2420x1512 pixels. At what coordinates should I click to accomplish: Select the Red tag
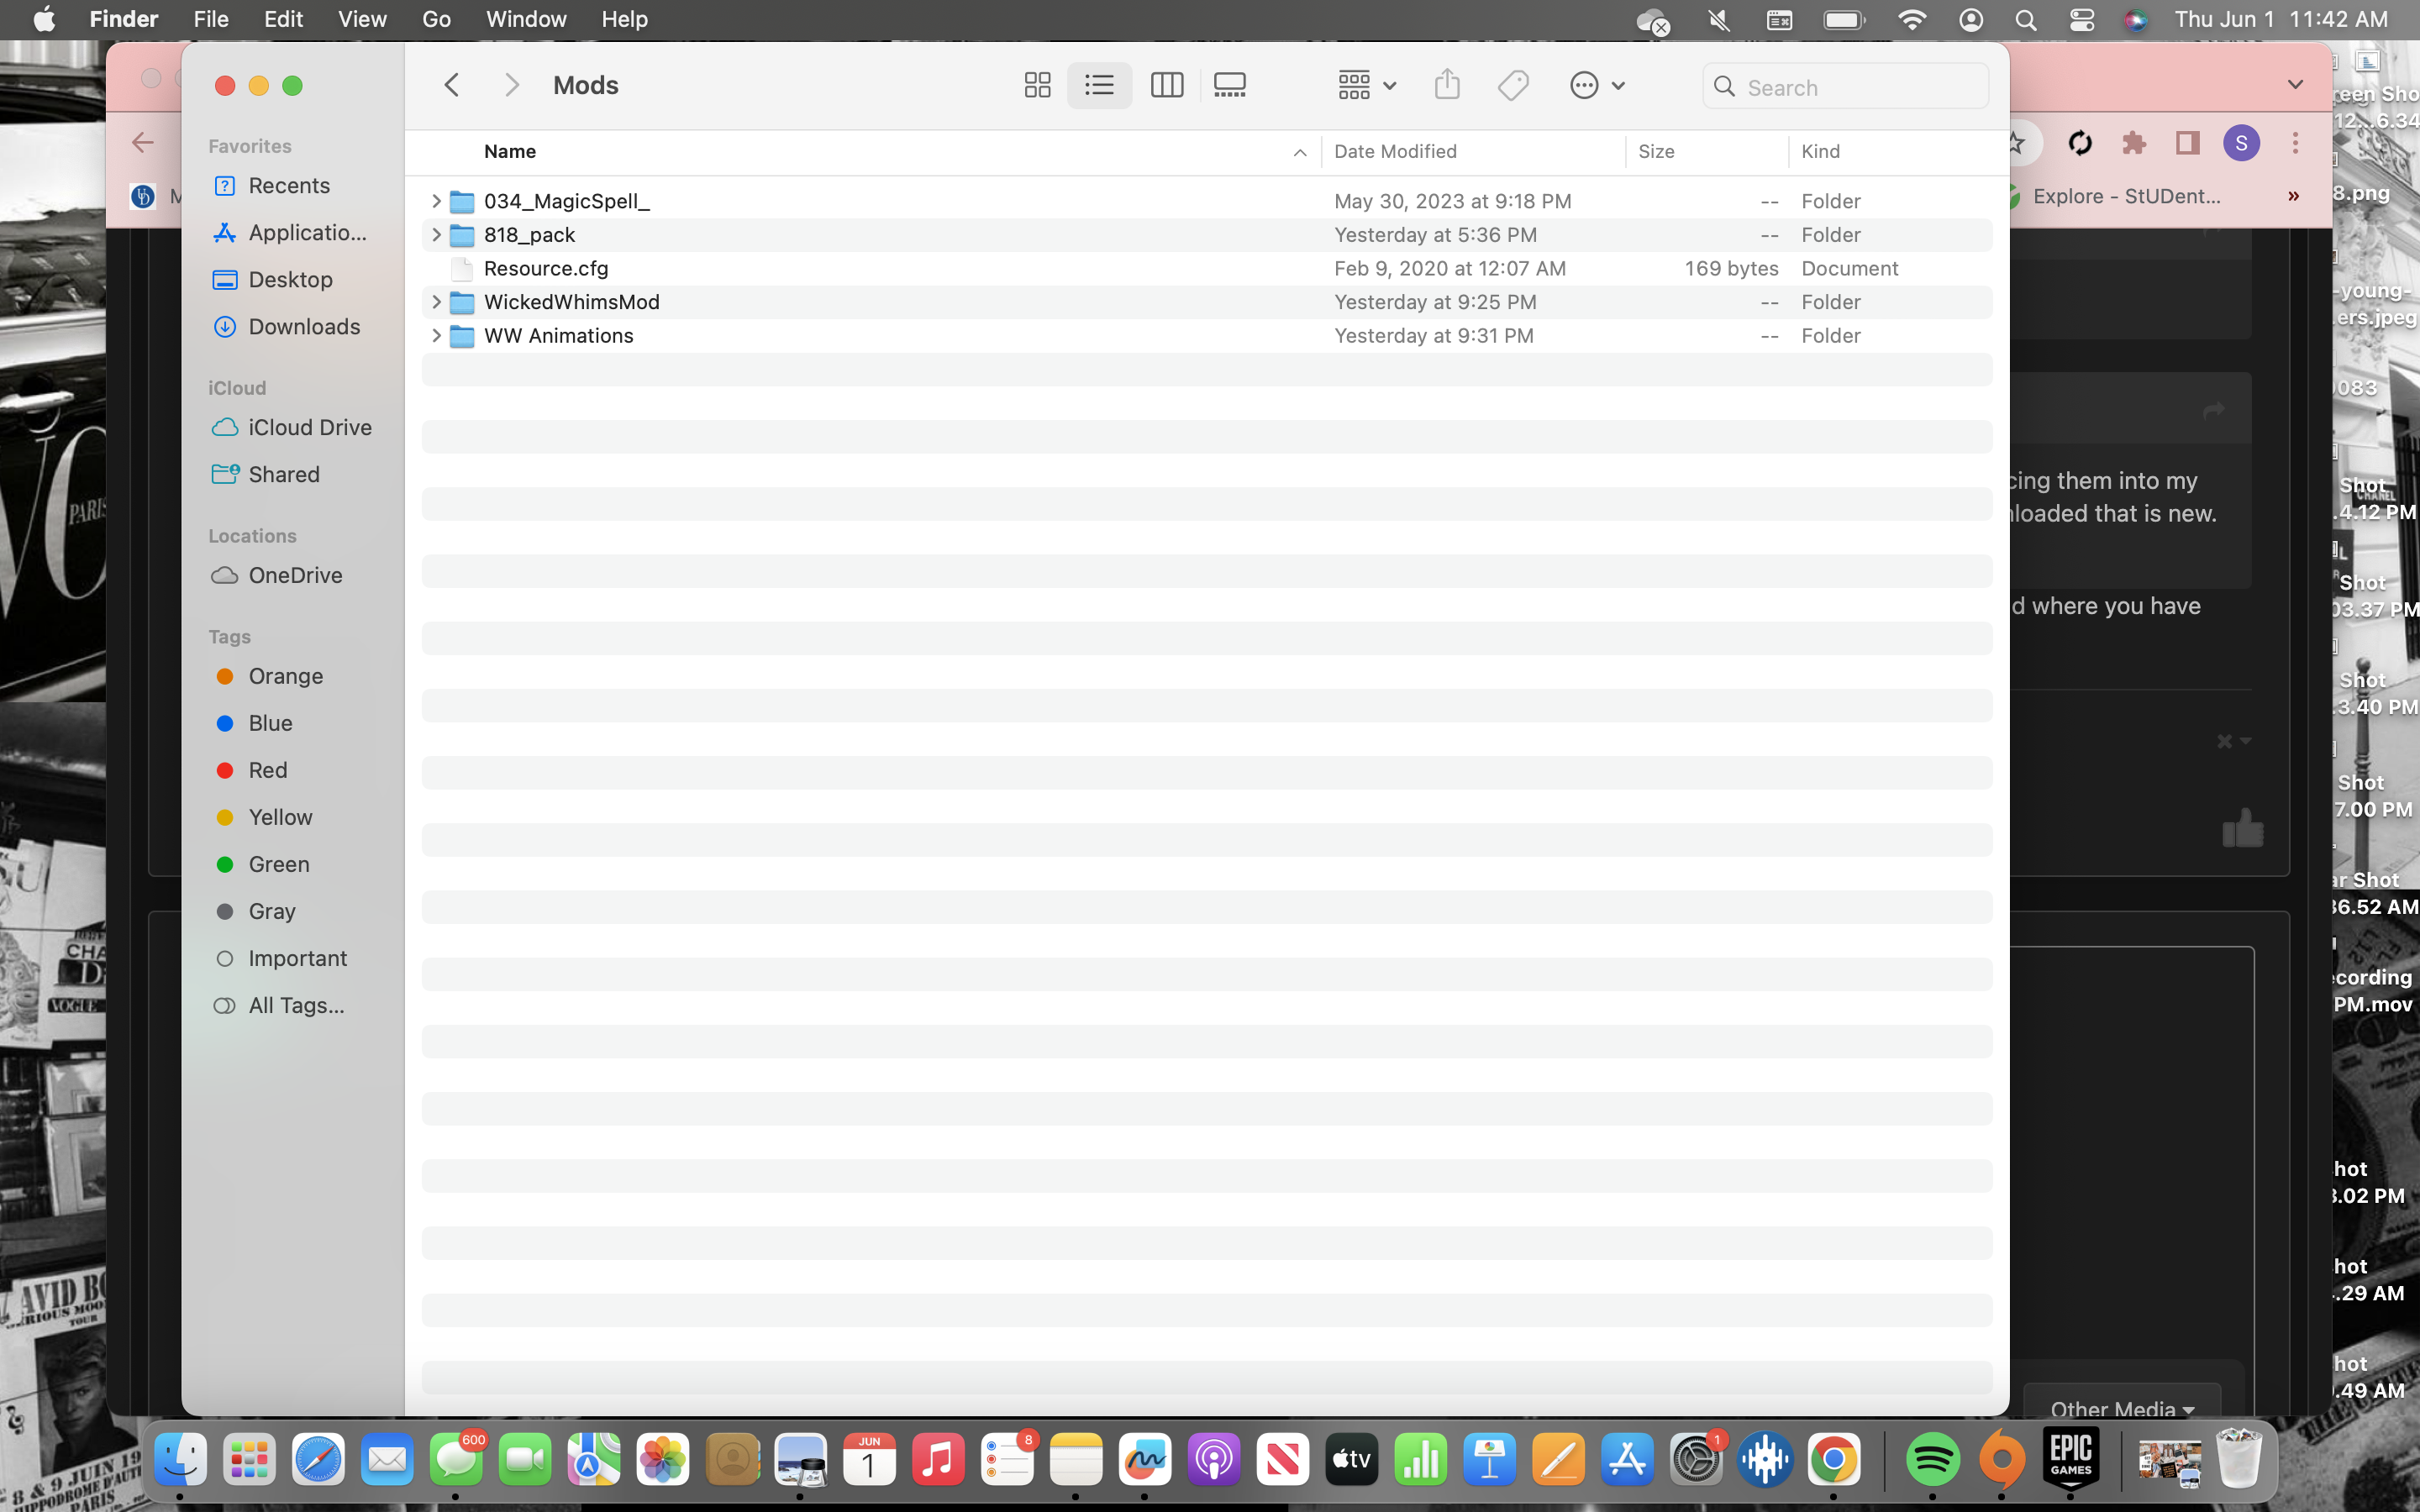267,770
